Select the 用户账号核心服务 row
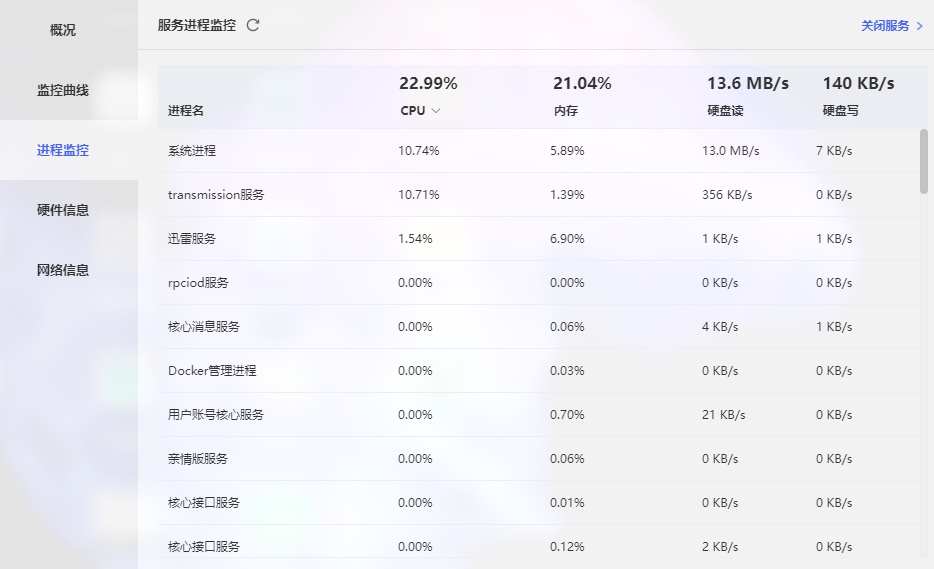Viewport: 934px width, 569px height. 216,415
